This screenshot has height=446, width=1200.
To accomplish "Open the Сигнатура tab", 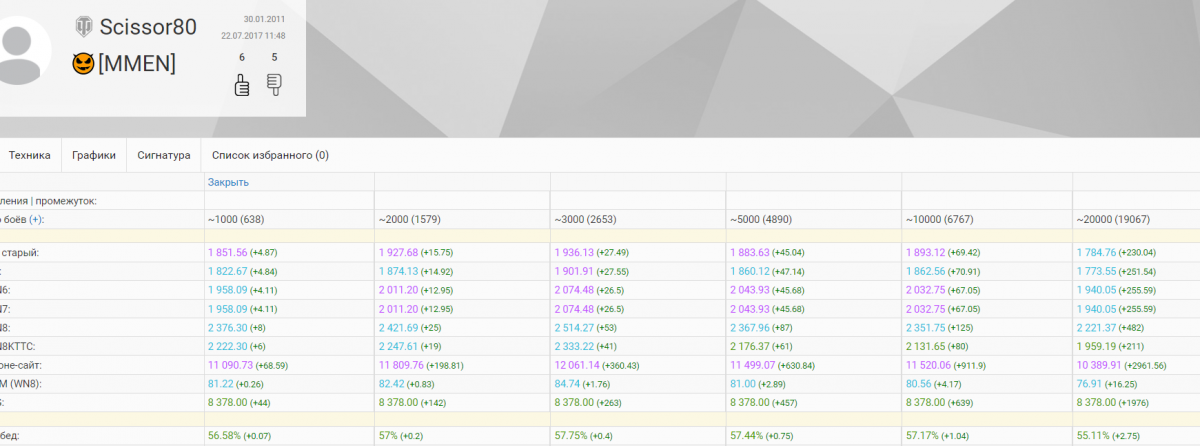I will tap(163, 155).
